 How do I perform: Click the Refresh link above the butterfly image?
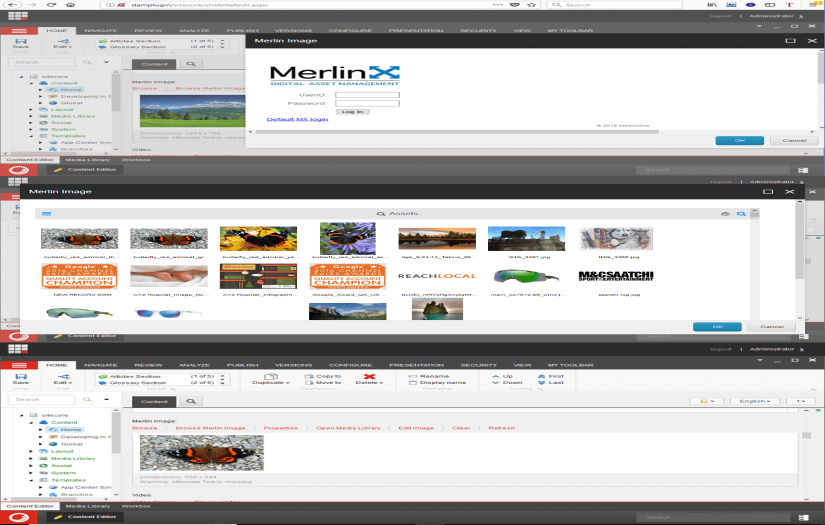pos(501,428)
